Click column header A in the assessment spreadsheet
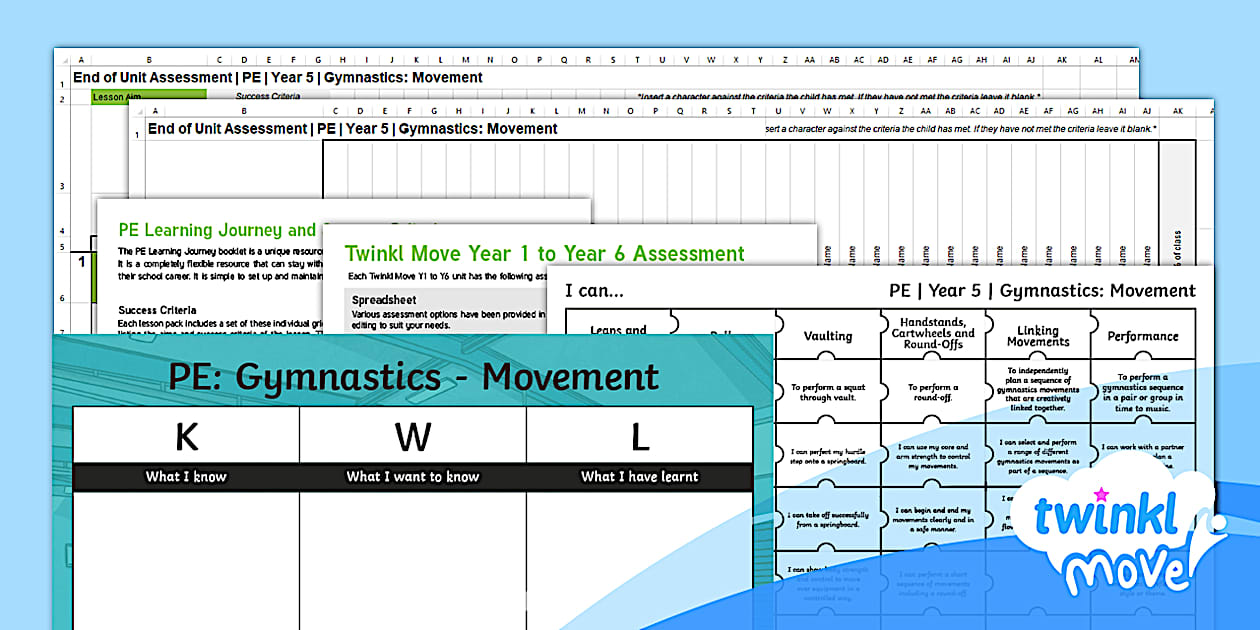Screen dimensions: 1260x630 pos(81,59)
